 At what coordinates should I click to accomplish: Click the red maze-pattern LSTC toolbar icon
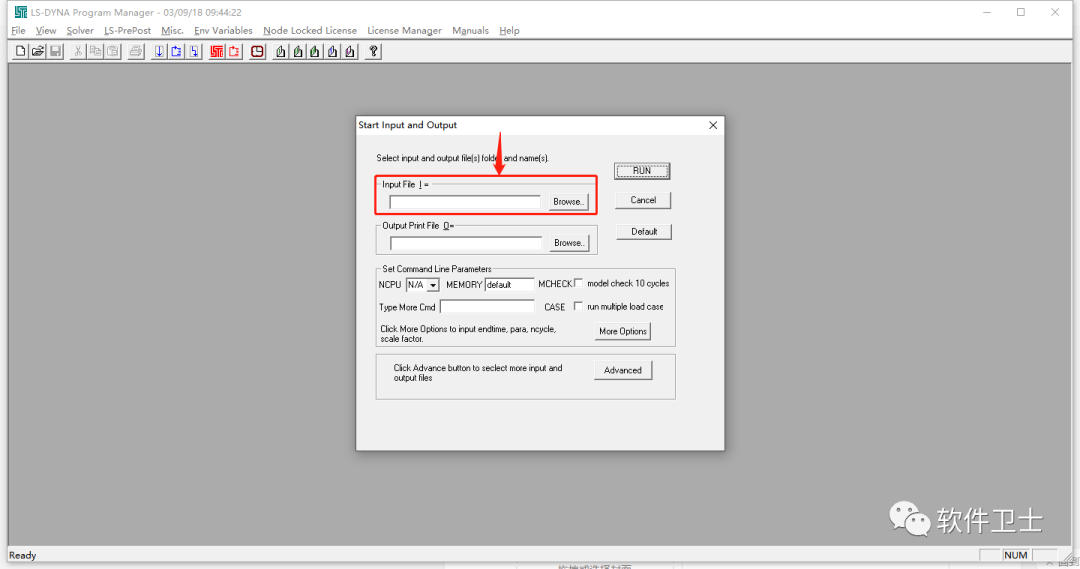(x=217, y=51)
